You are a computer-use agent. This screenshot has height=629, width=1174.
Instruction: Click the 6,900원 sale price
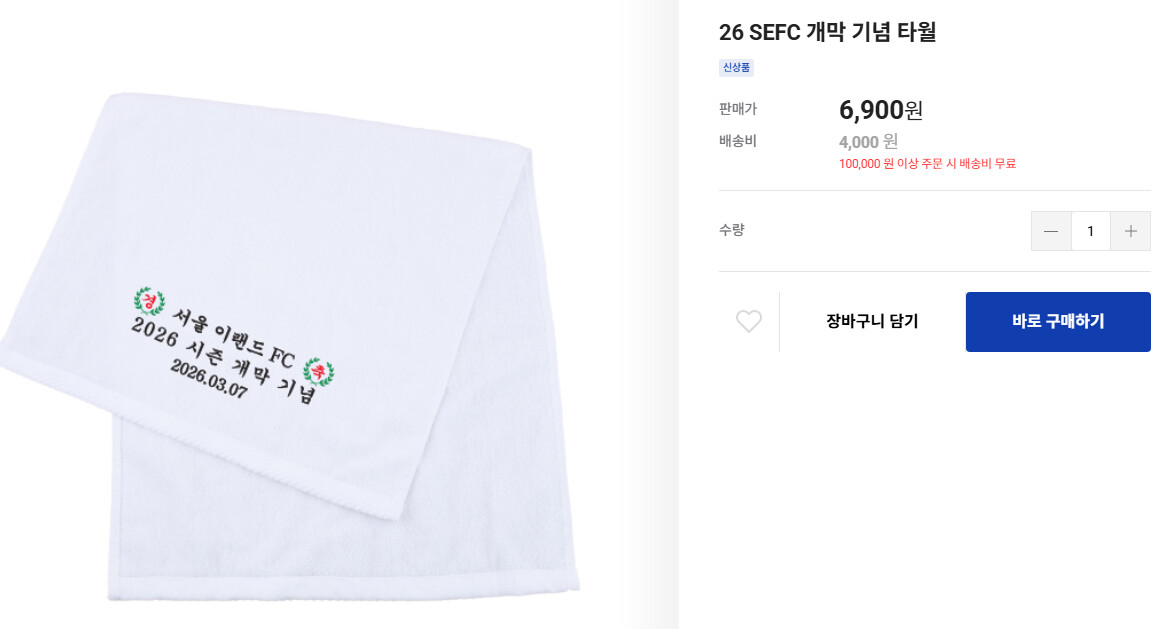[880, 110]
